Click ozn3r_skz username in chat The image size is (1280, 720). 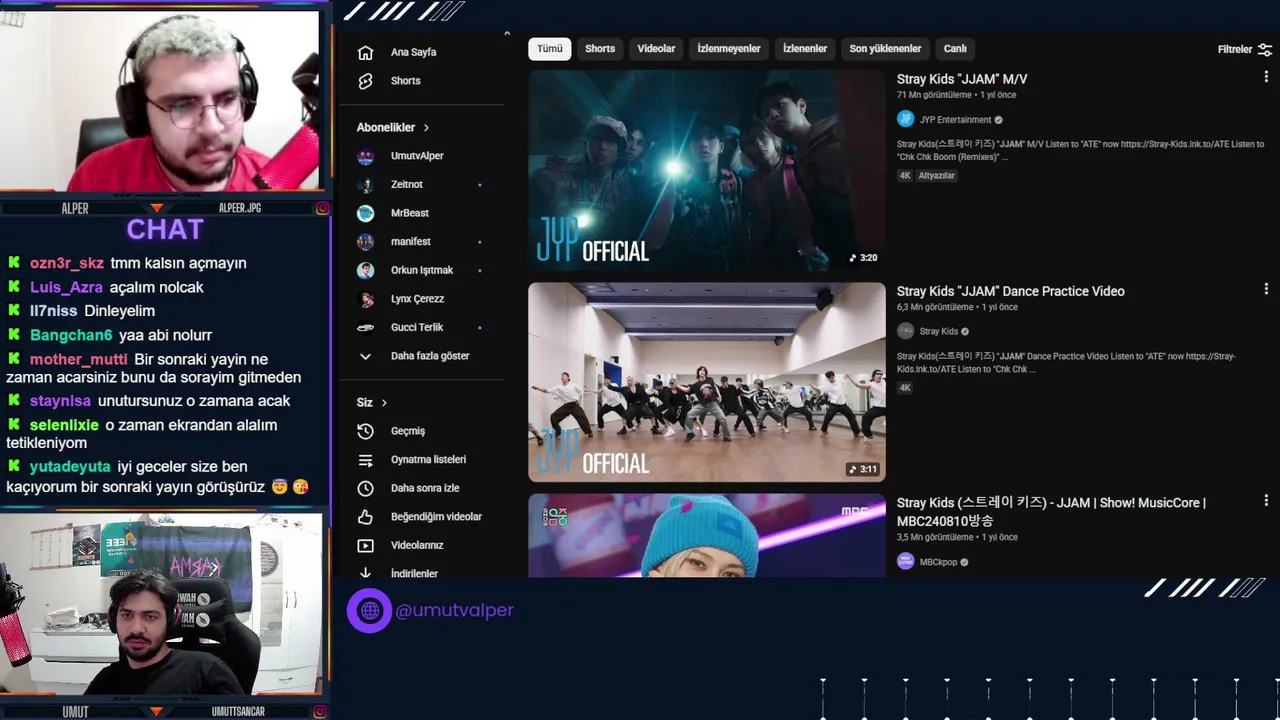[x=67, y=263]
